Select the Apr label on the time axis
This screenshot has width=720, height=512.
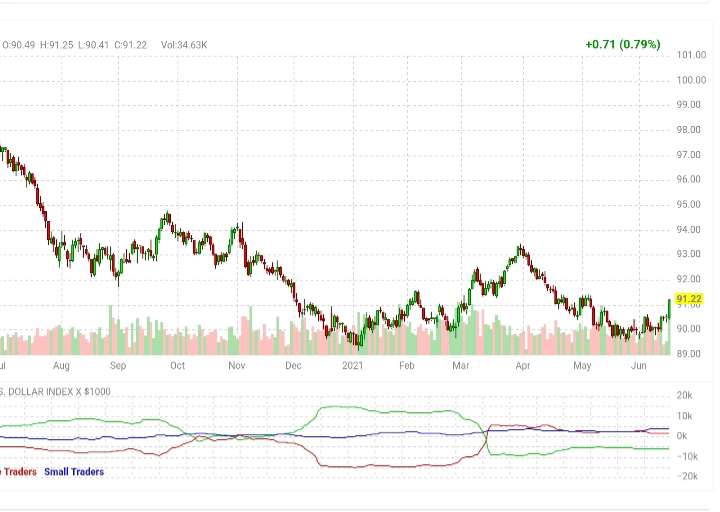click(x=523, y=366)
